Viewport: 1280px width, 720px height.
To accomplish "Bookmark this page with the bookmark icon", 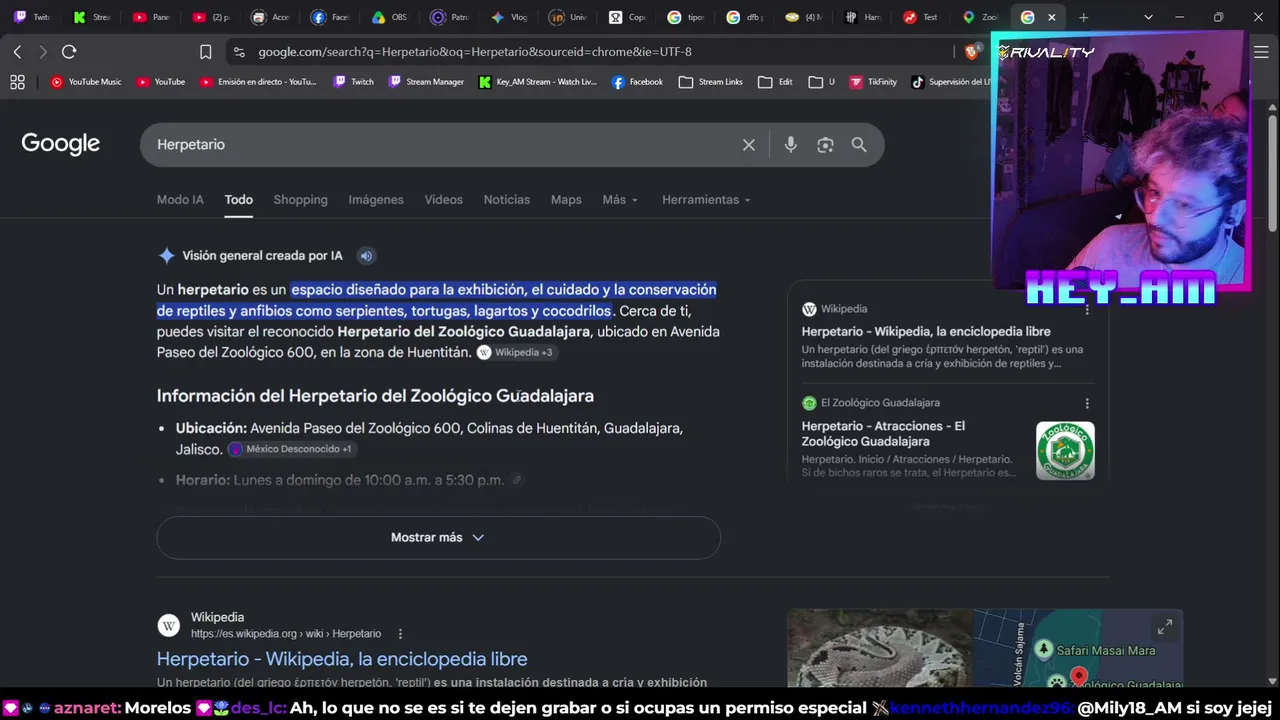I will (x=205, y=52).
